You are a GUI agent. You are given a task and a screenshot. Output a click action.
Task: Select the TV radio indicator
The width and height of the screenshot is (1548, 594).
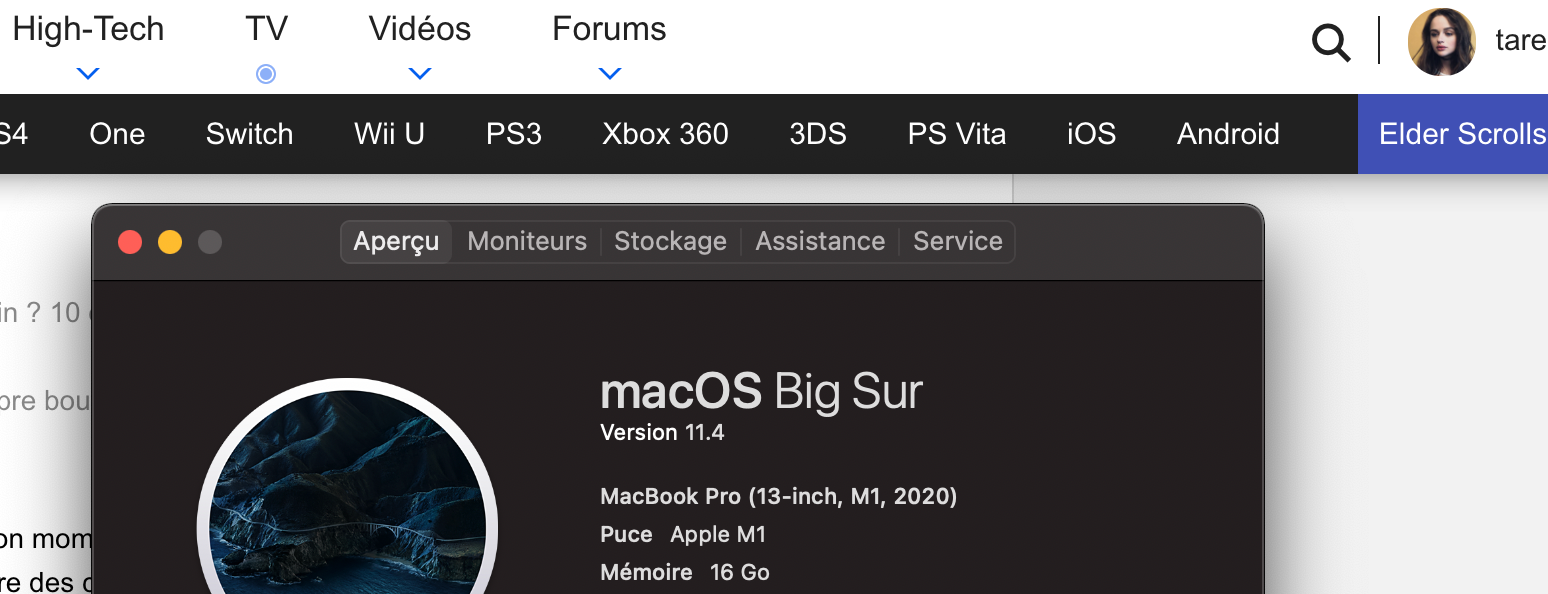click(x=266, y=73)
